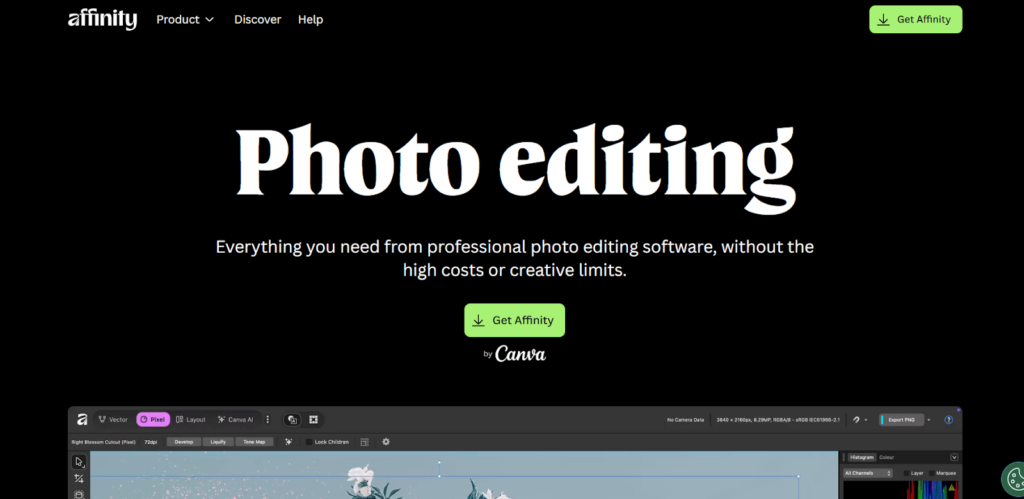The width and height of the screenshot is (1024, 499).
Task: Click the settings gear in context toolbar
Action: pos(386,441)
